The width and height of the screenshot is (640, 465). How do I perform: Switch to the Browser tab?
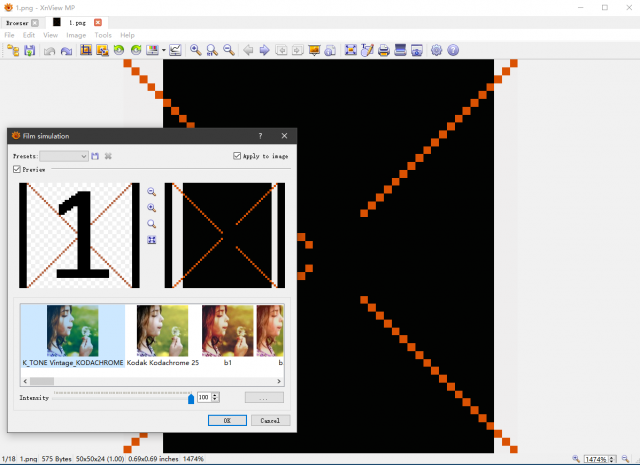pos(17,23)
